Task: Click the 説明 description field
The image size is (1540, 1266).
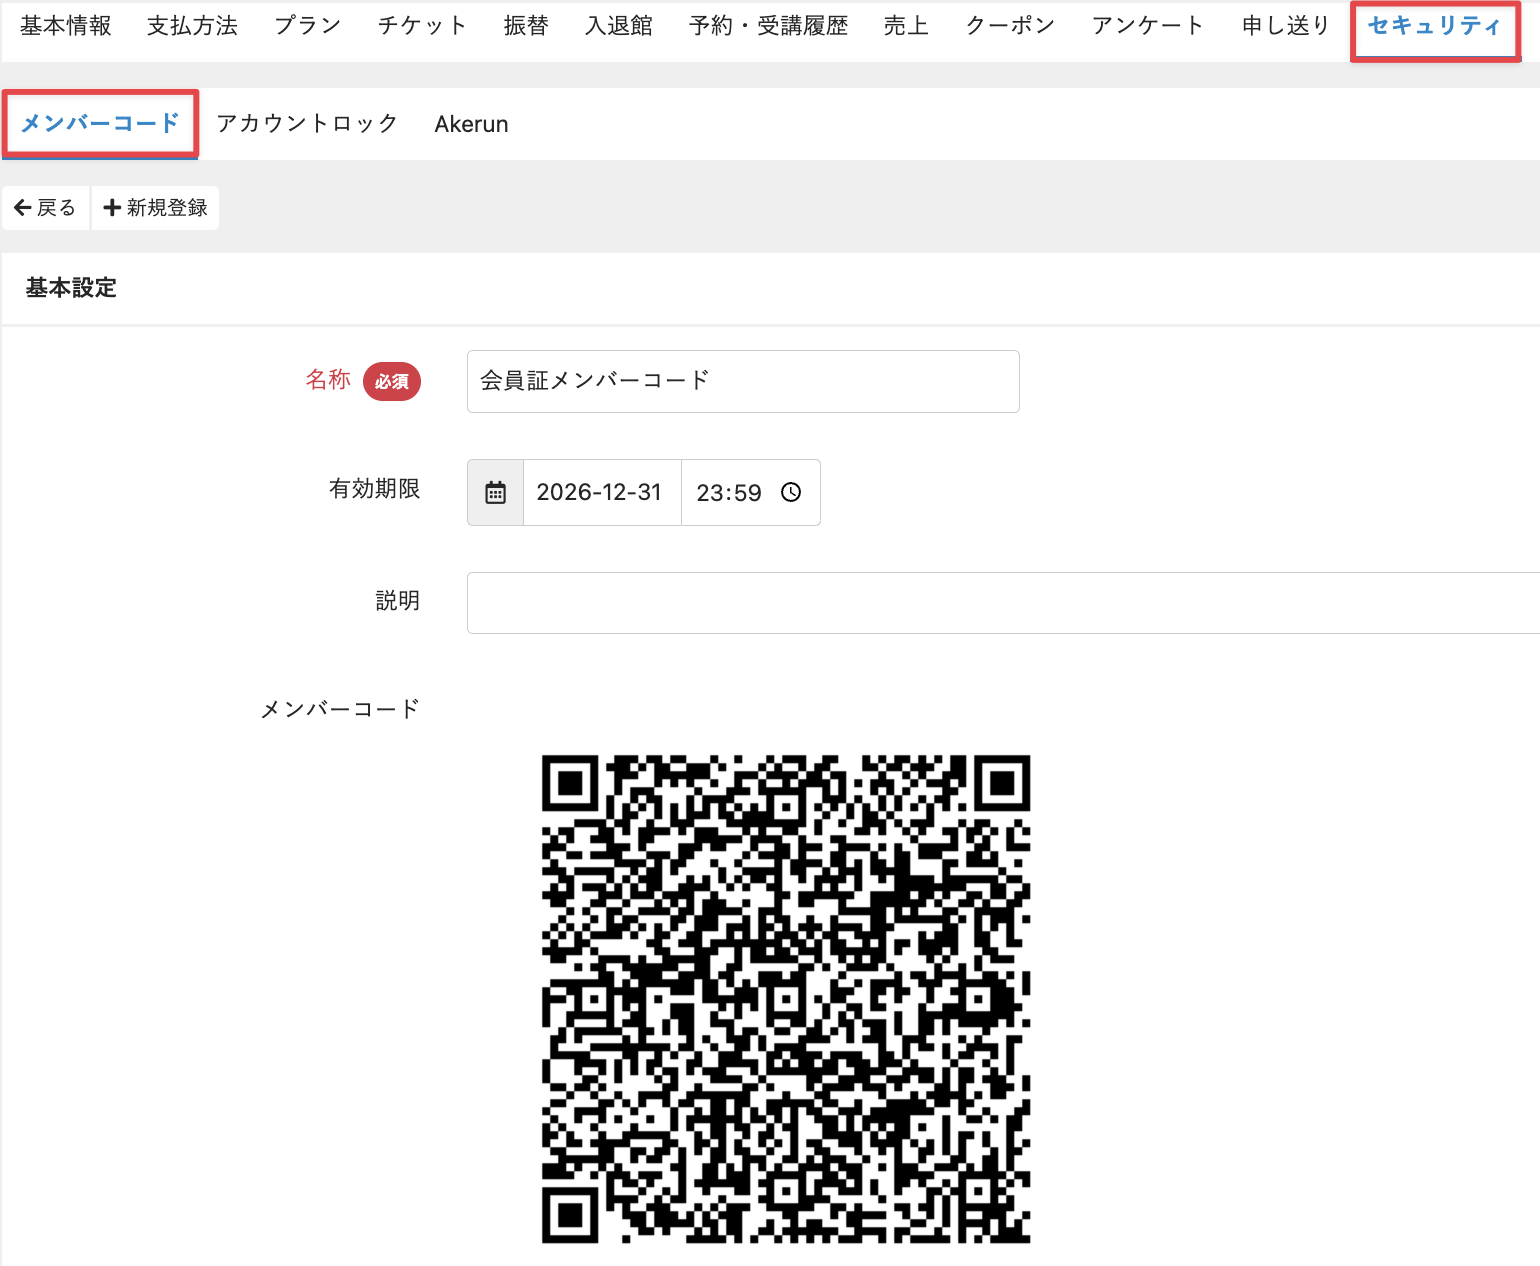Action: point(1003,603)
